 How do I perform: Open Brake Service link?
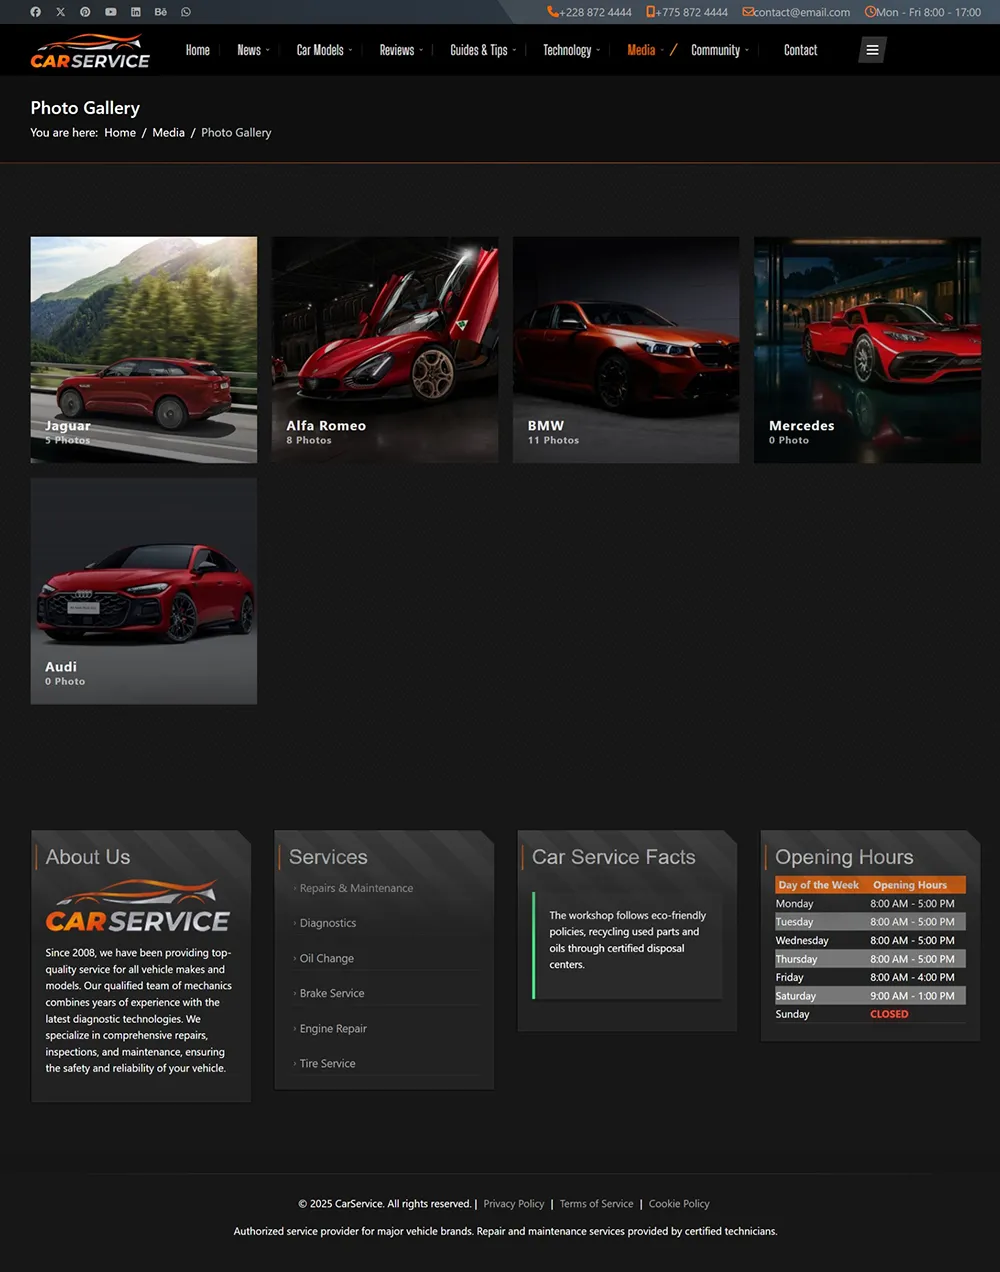point(332,993)
